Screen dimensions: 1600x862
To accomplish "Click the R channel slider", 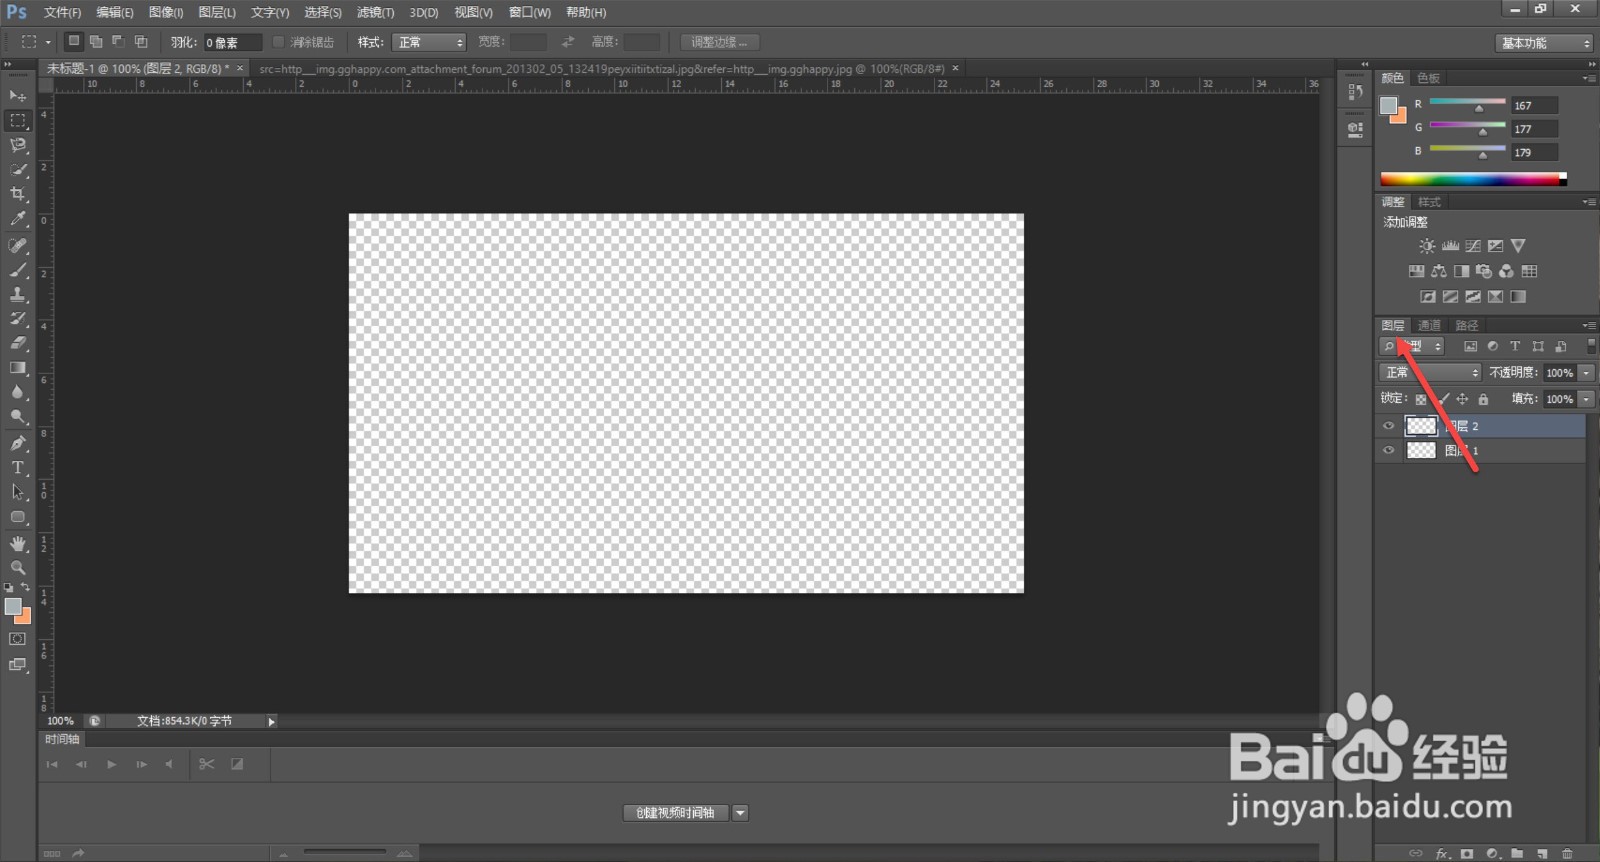I will click(1467, 104).
